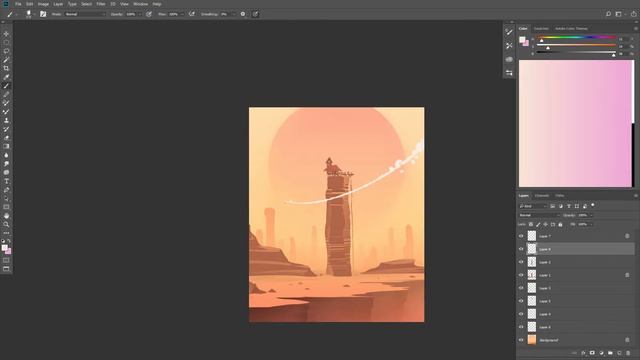Open smoothing options gear icon

coord(243,14)
